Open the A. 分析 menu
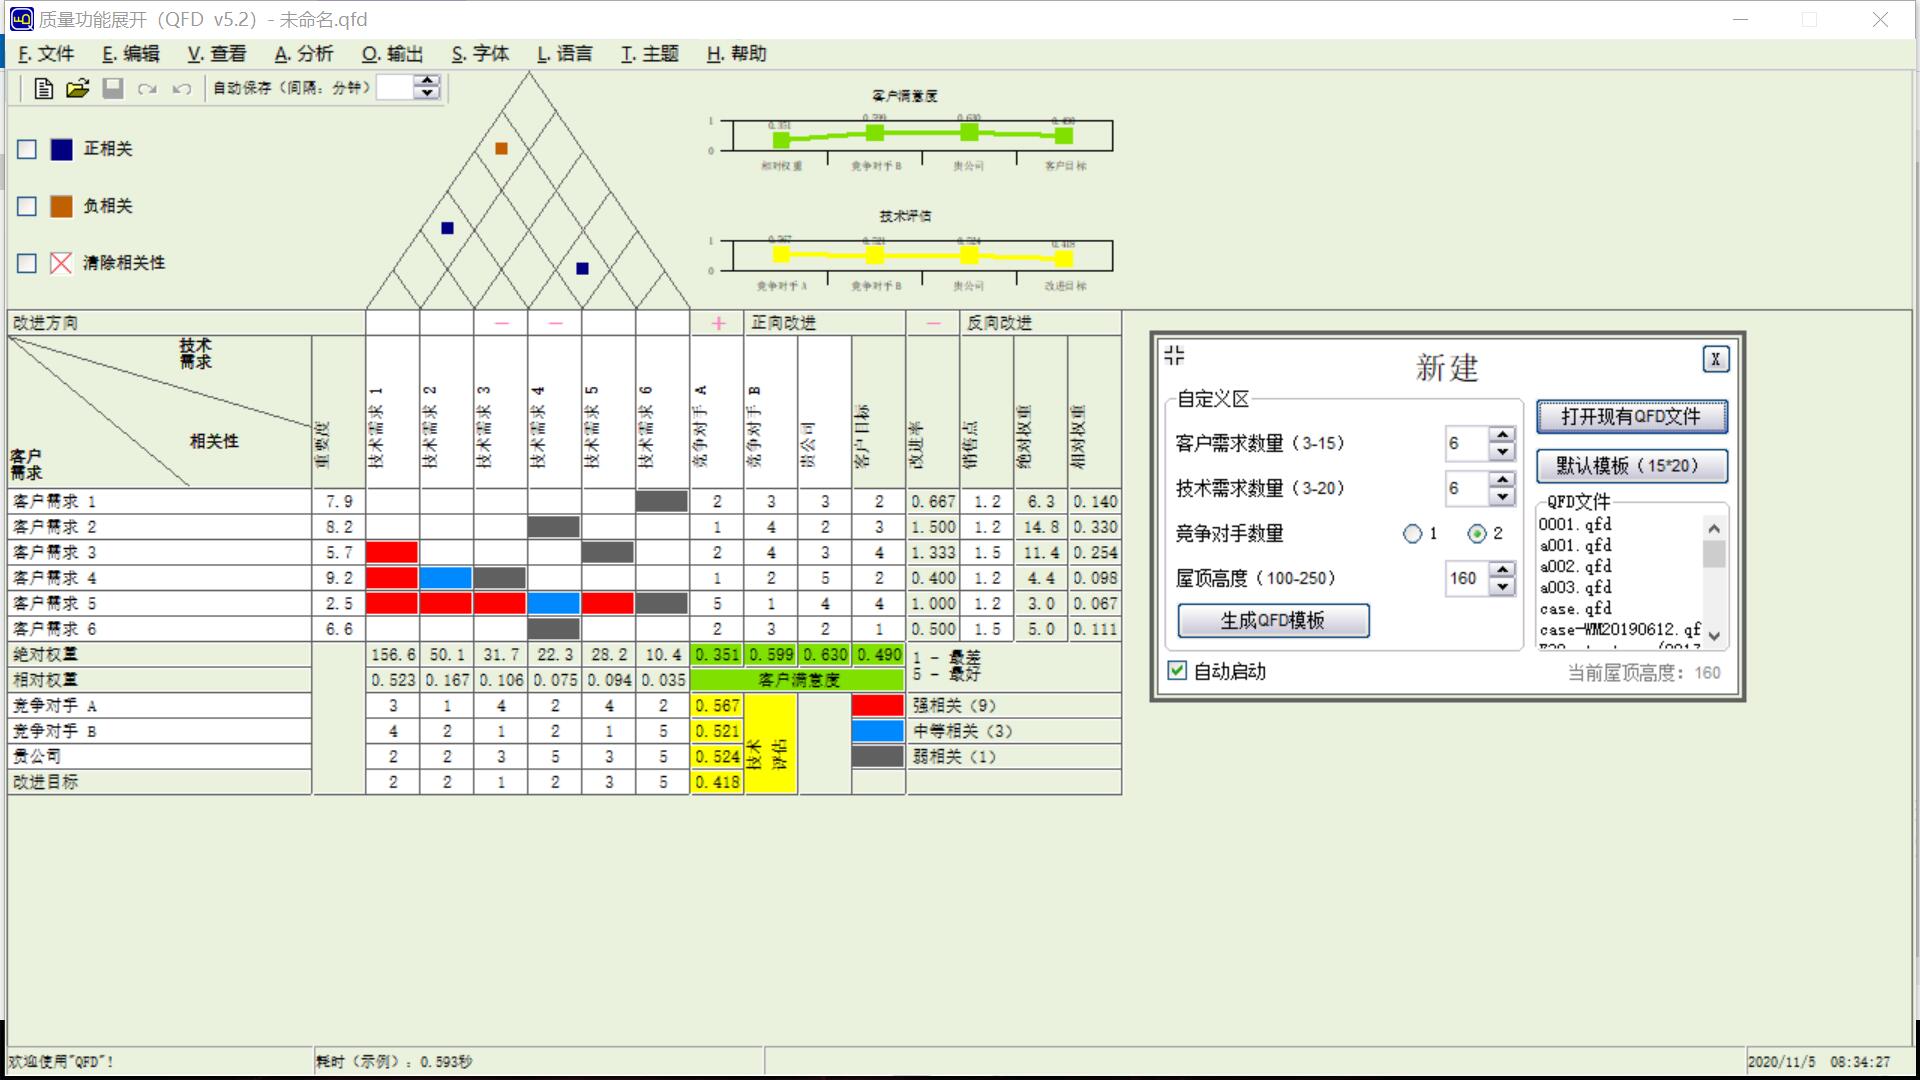 tap(304, 54)
